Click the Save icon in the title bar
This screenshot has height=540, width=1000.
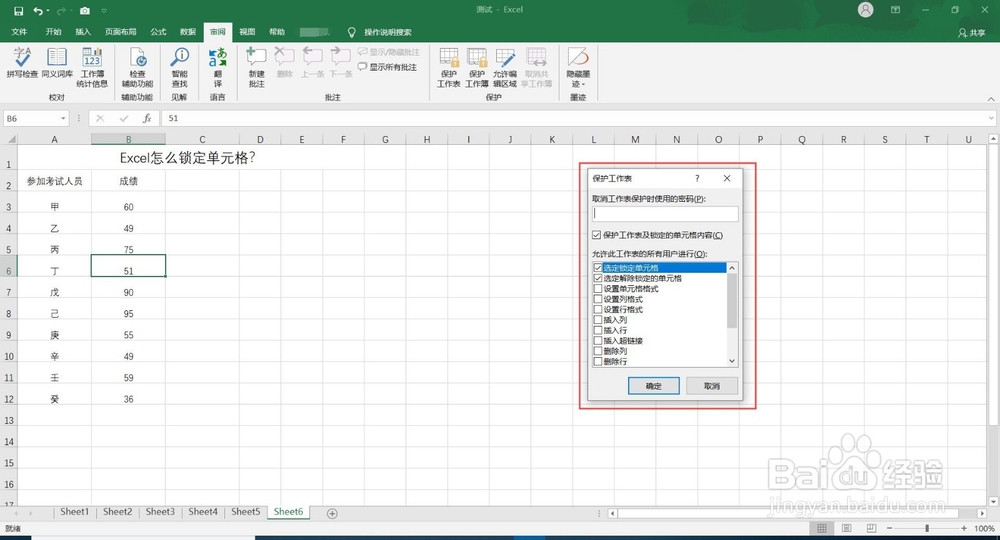pos(18,11)
